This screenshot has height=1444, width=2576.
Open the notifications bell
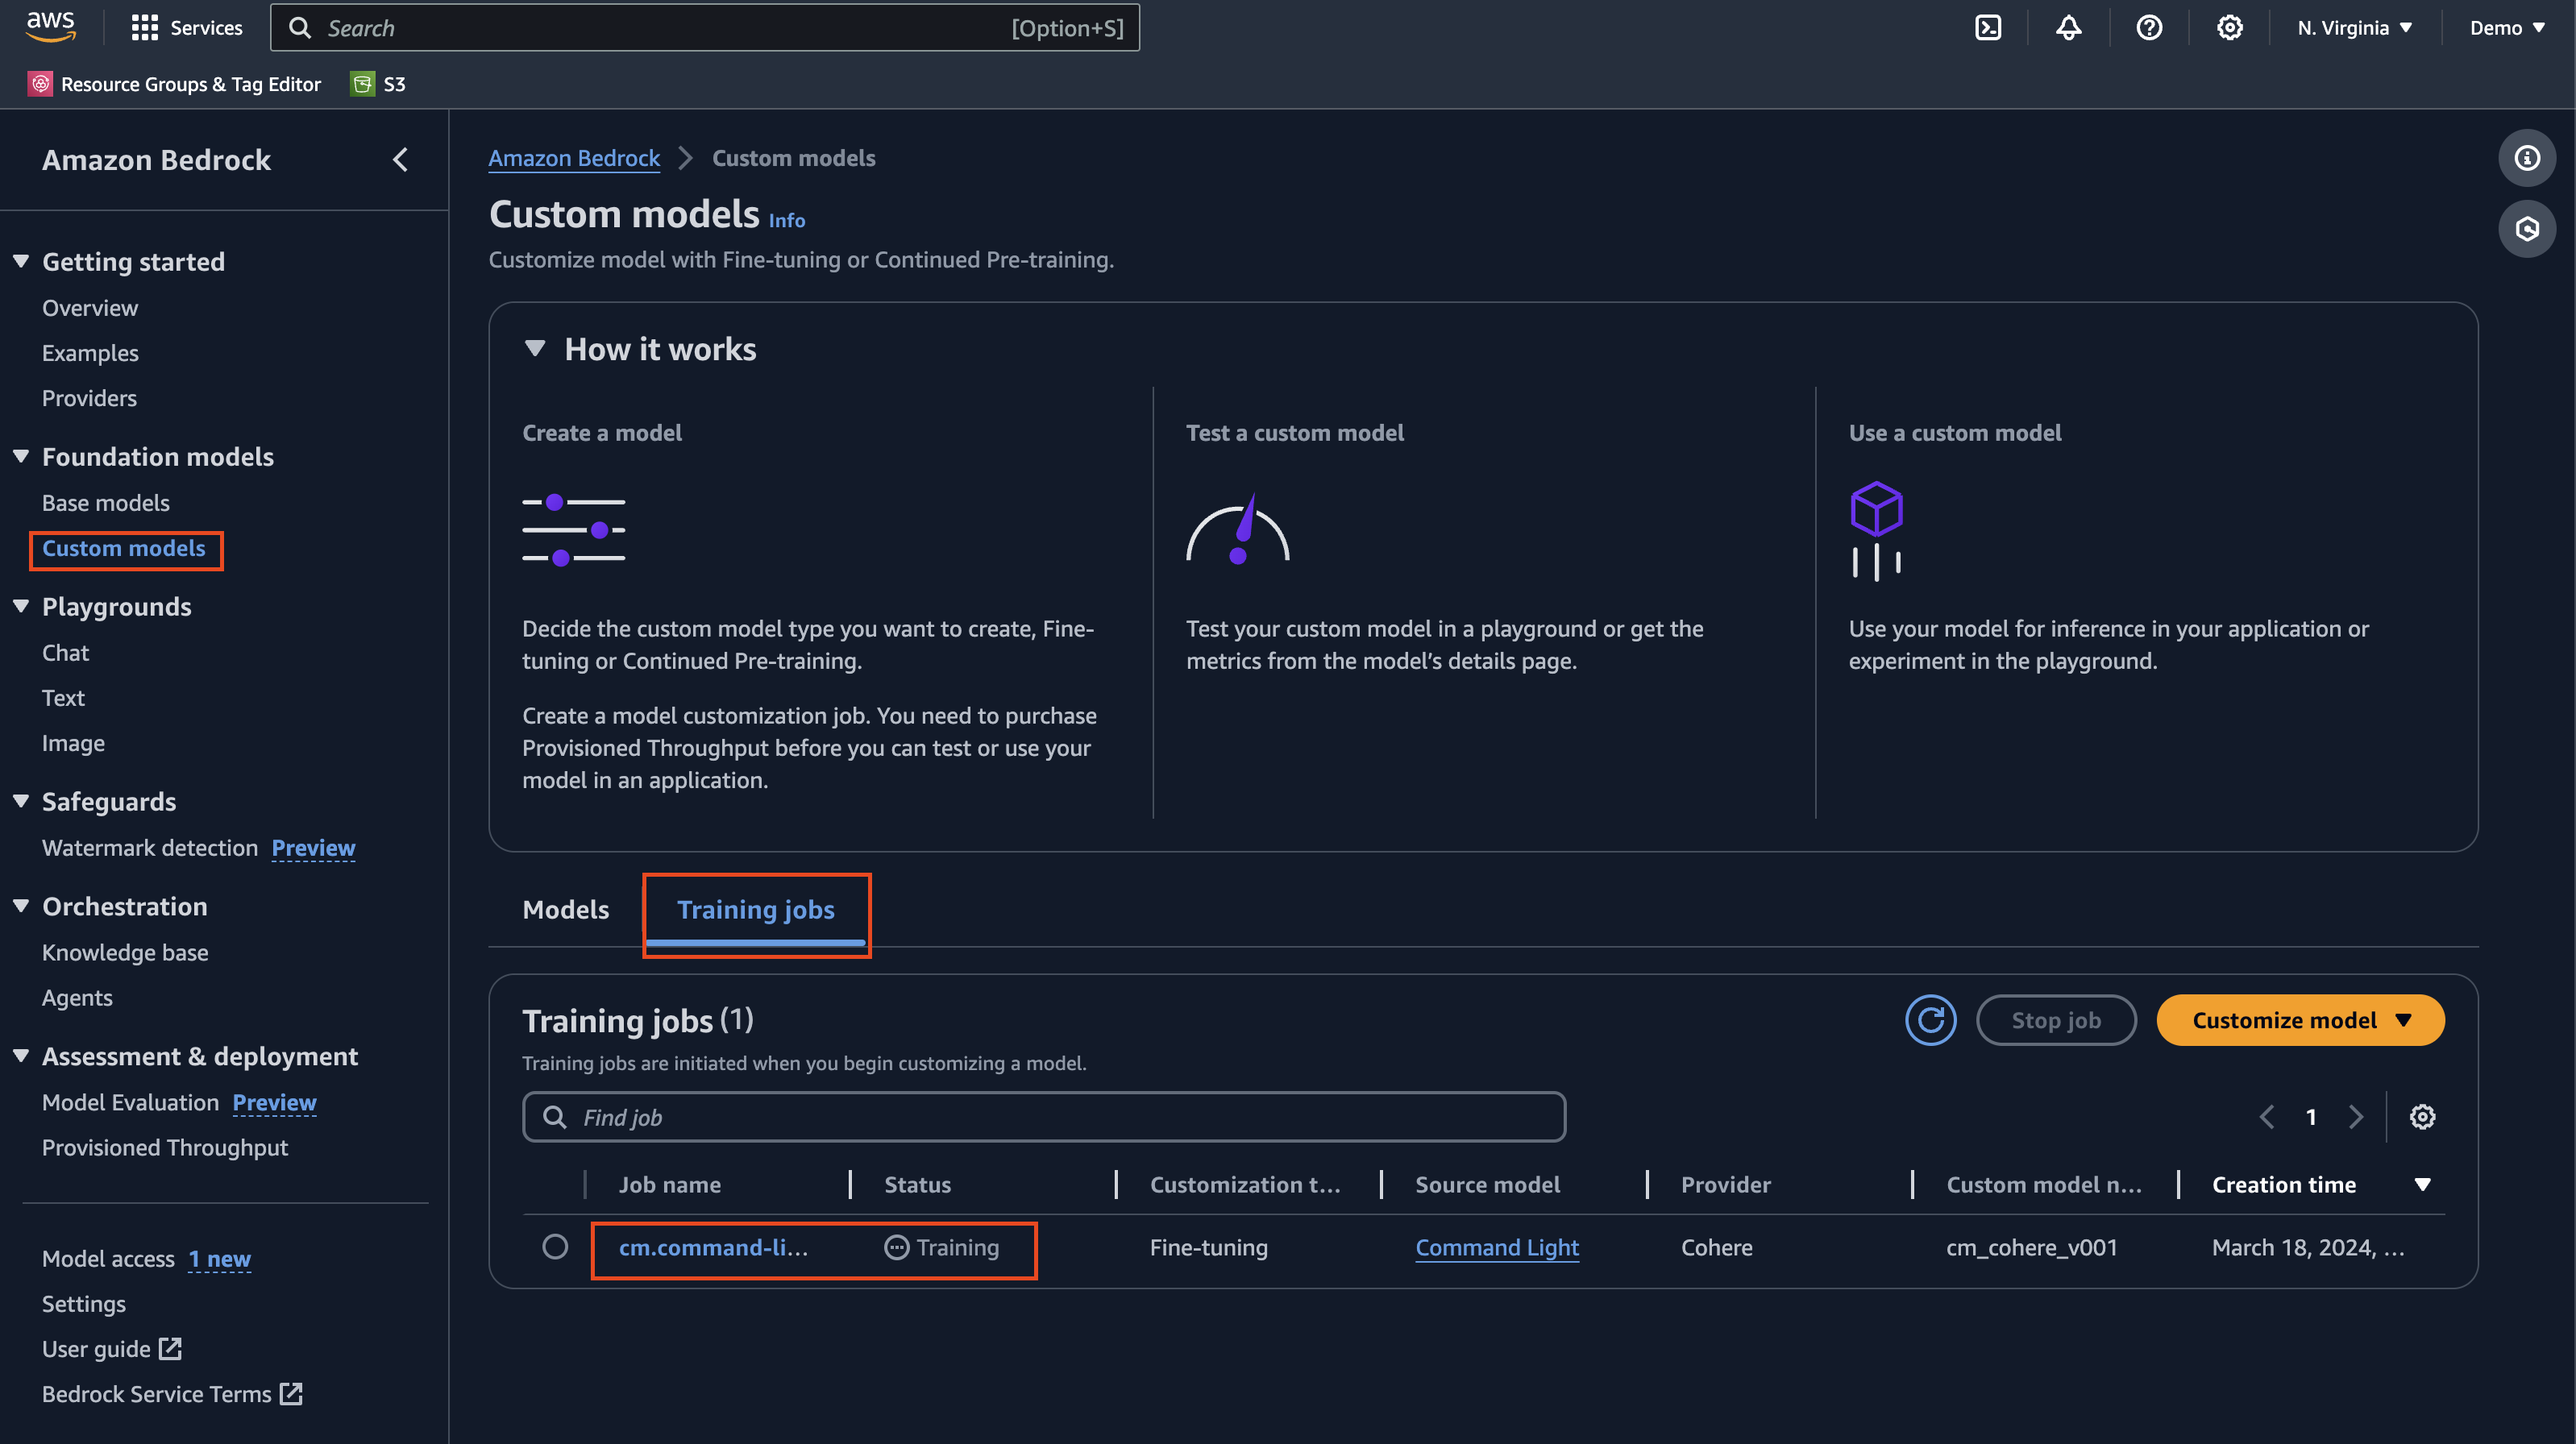point(2068,27)
